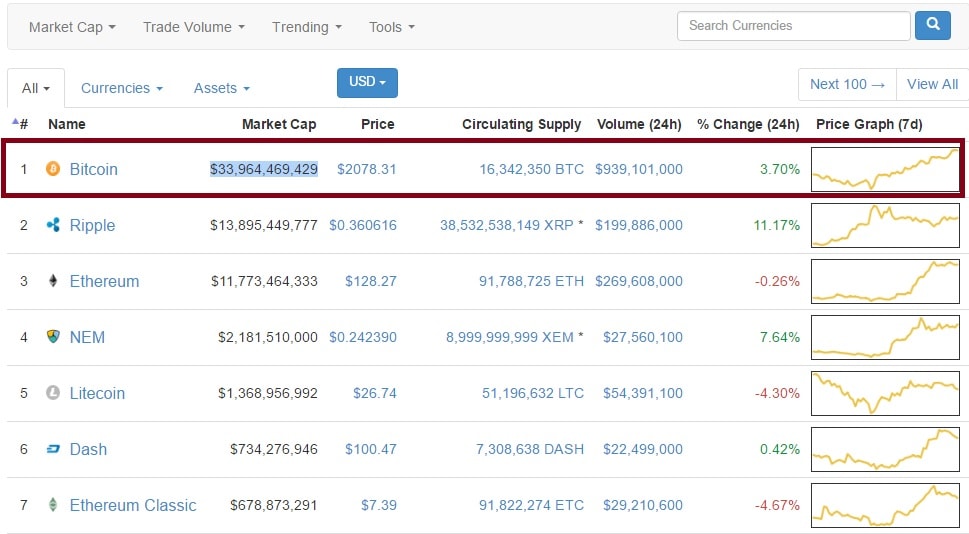969x534 pixels.
Task: Open the Market Cap dropdown menu
Action: [72, 27]
